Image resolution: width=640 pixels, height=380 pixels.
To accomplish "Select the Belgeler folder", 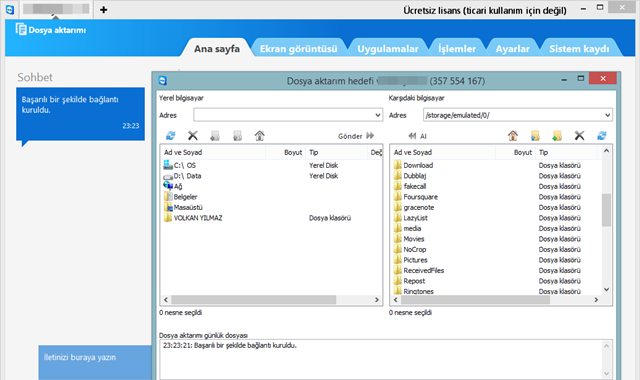I will pyautogui.click(x=181, y=197).
